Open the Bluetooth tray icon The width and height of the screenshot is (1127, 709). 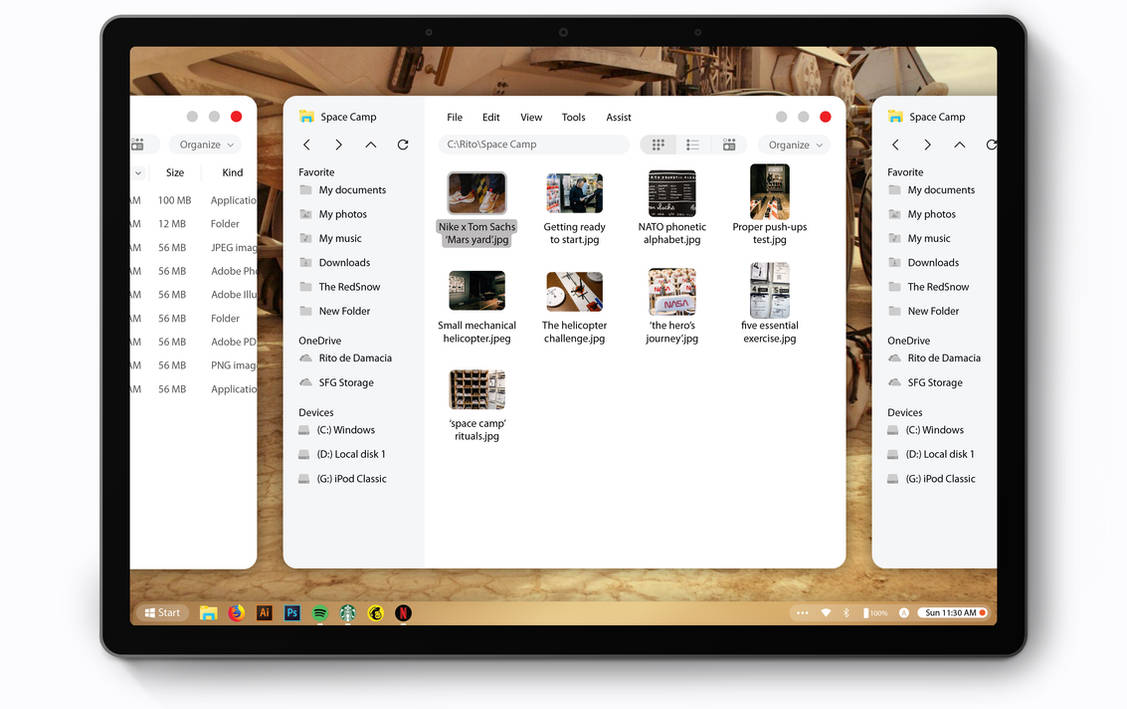[x=846, y=613]
